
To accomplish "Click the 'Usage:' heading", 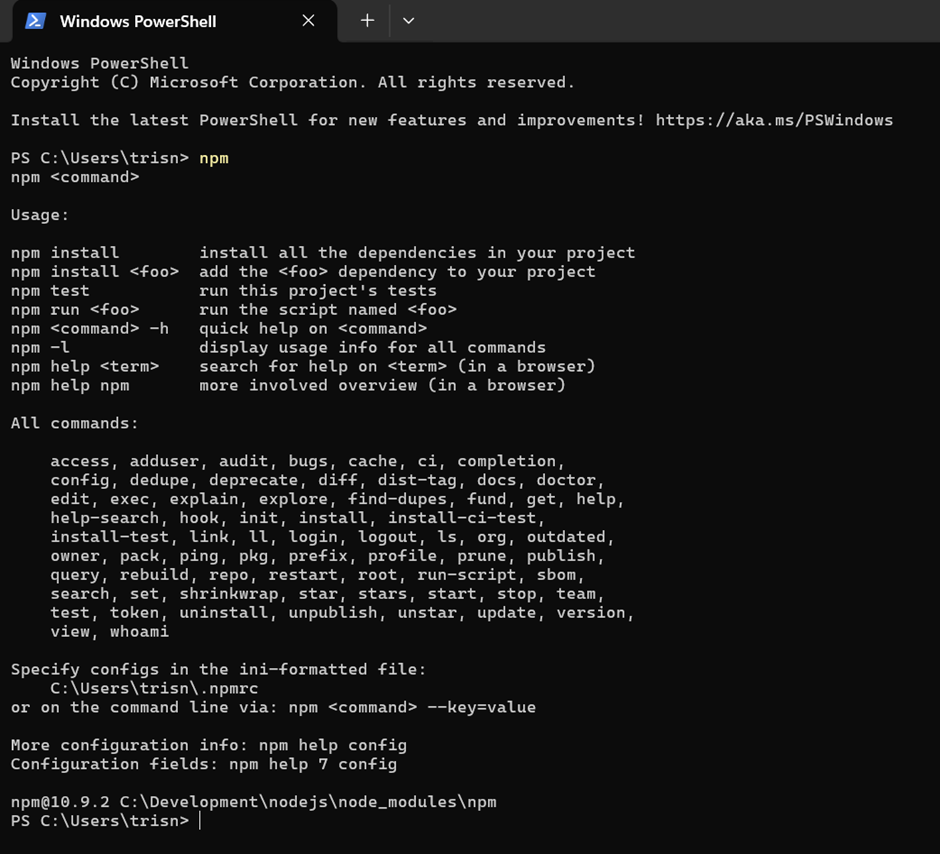I will click(40, 215).
